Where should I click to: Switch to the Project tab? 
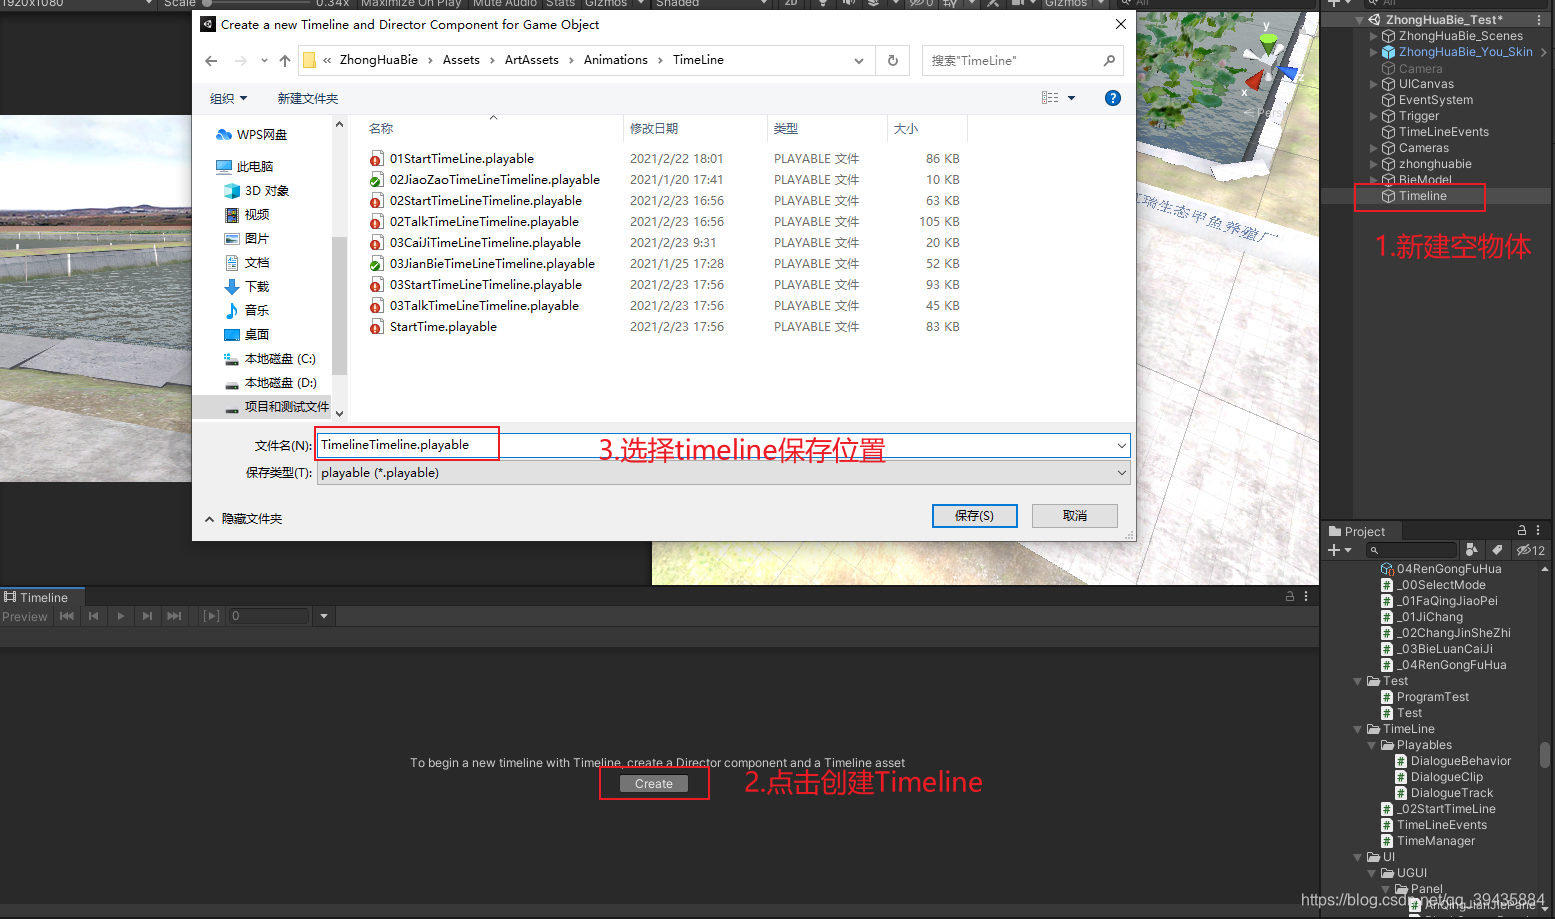click(x=1357, y=531)
